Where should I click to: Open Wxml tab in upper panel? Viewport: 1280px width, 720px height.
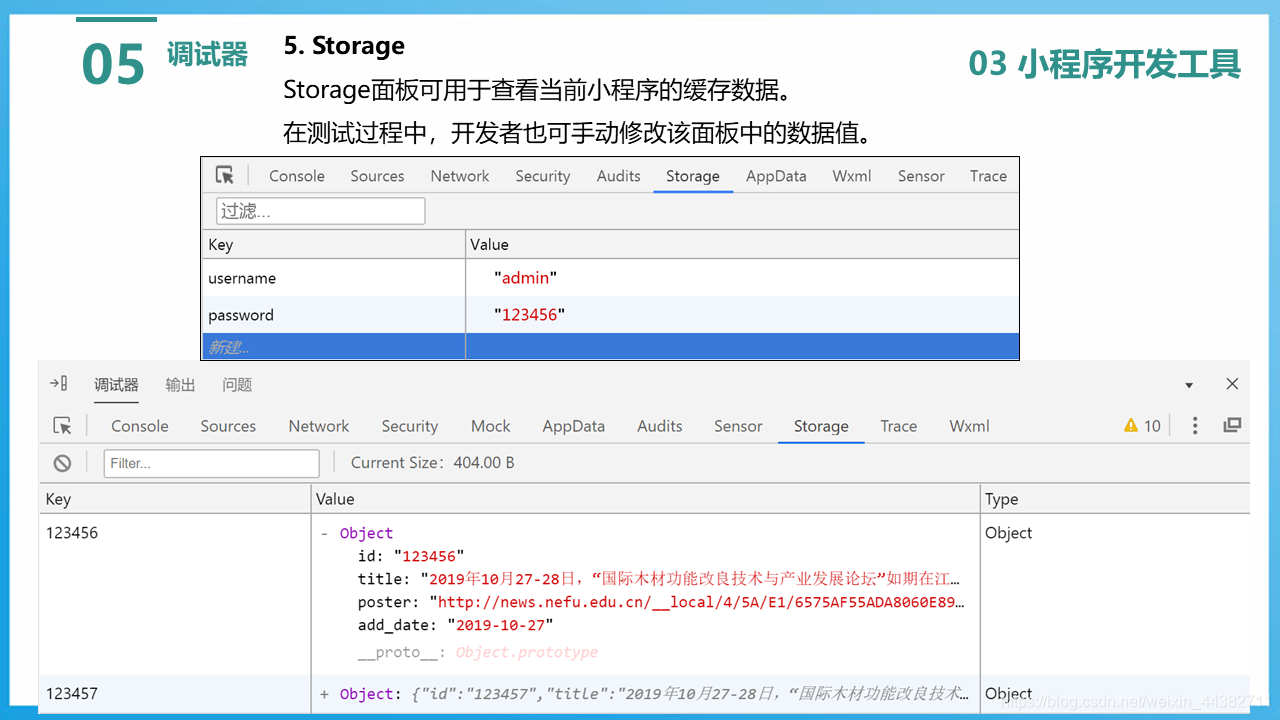coord(852,176)
